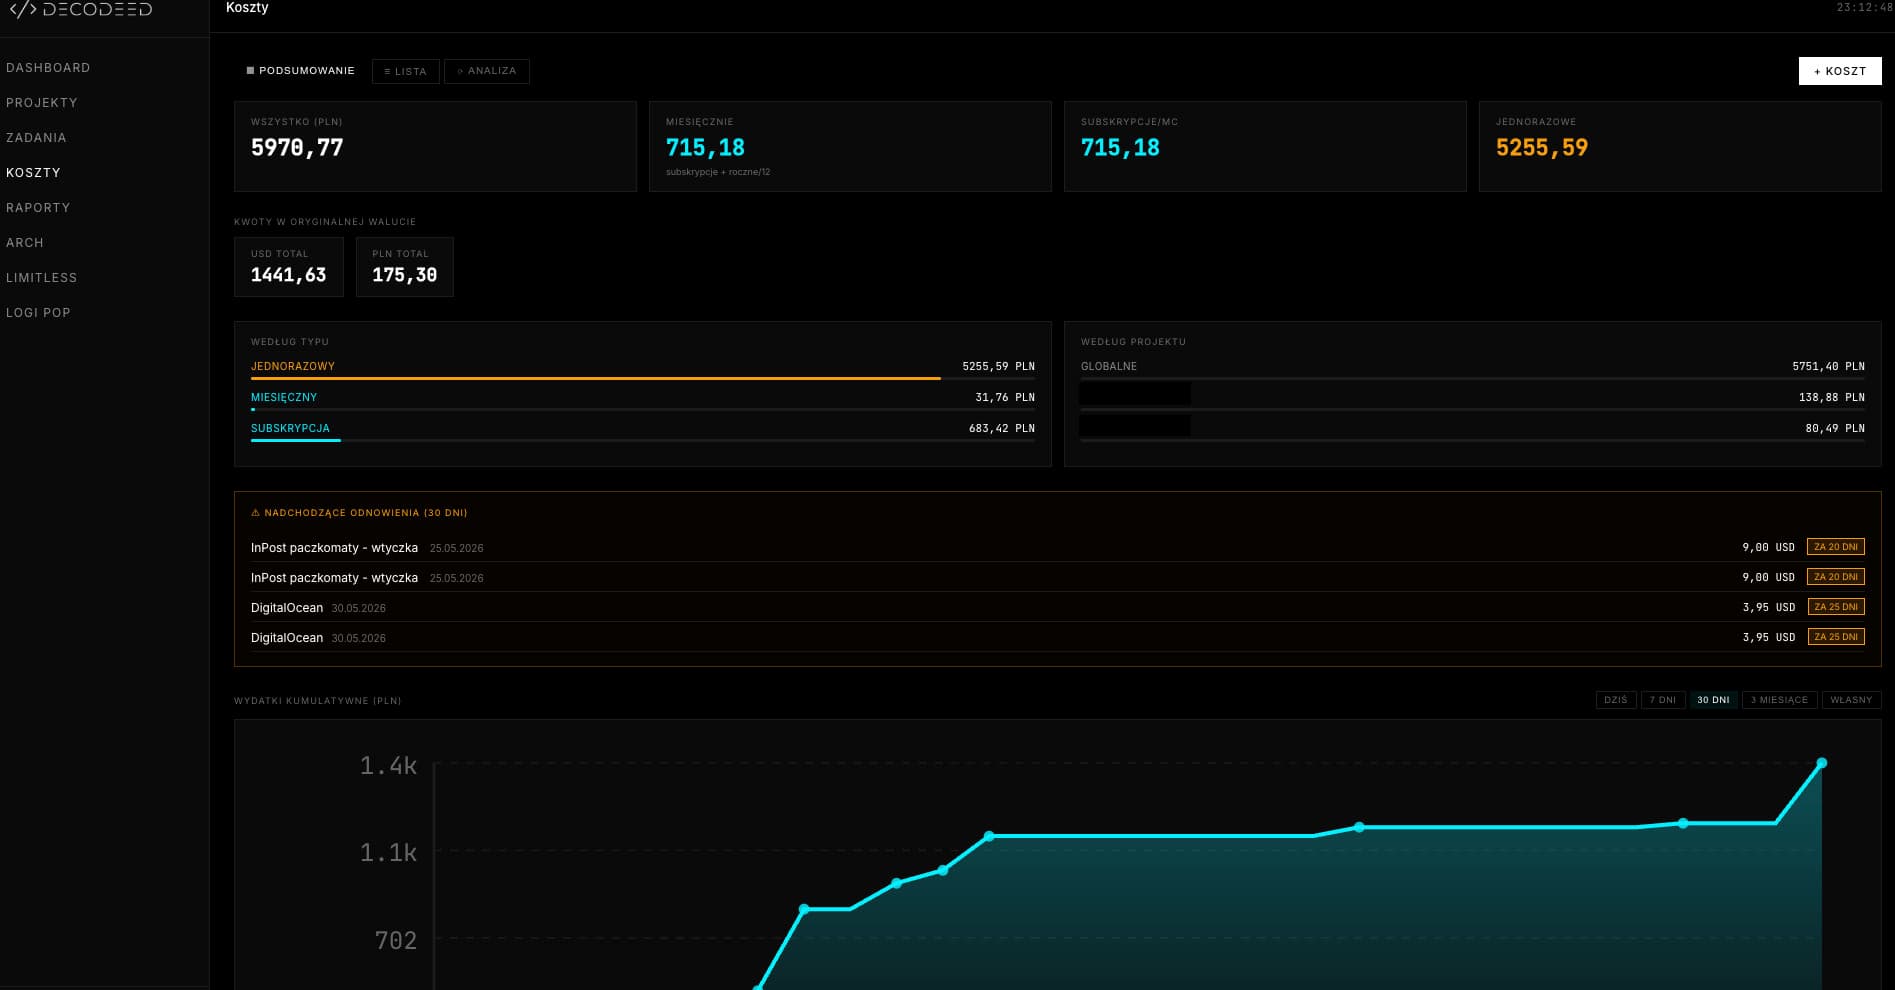Click the 5751,40 PLN project value
The height and width of the screenshot is (990, 1895).
point(1828,367)
